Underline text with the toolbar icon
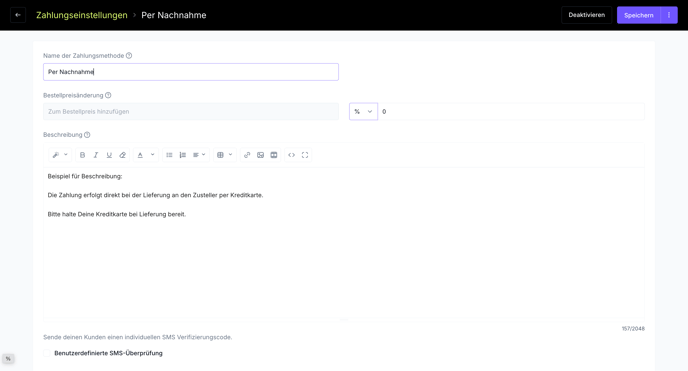 [x=109, y=155]
